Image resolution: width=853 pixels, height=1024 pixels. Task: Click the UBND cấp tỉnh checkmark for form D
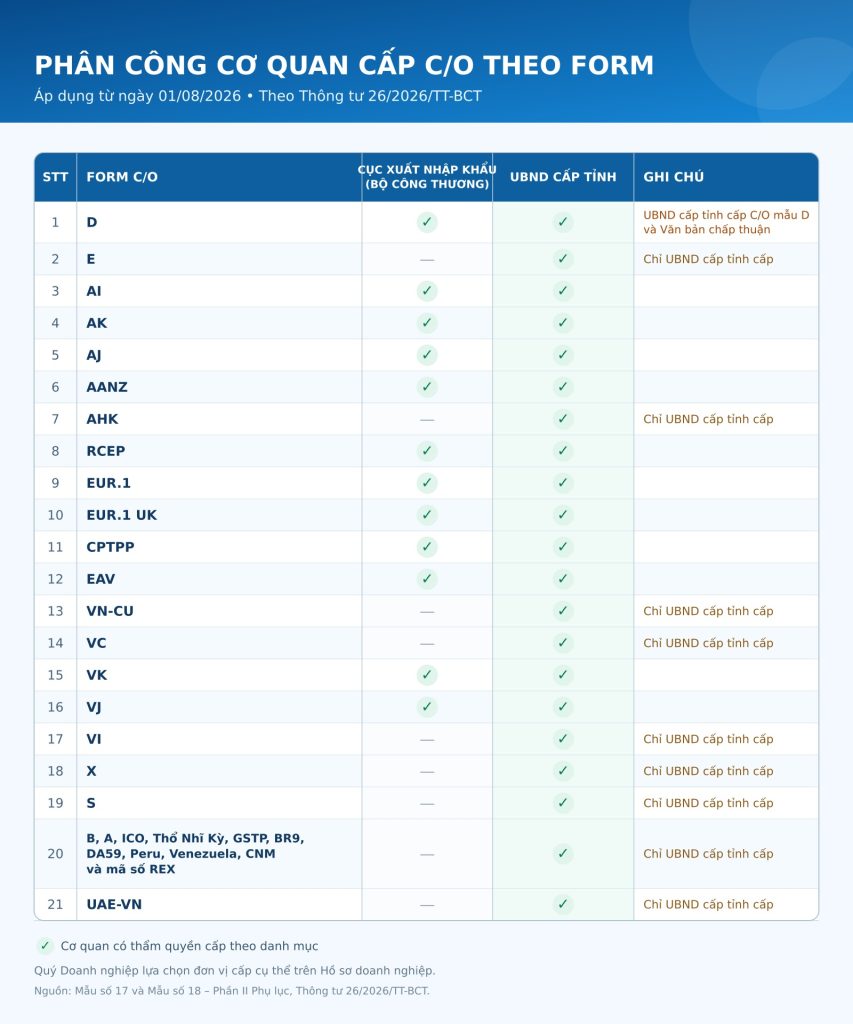[562, 222]
